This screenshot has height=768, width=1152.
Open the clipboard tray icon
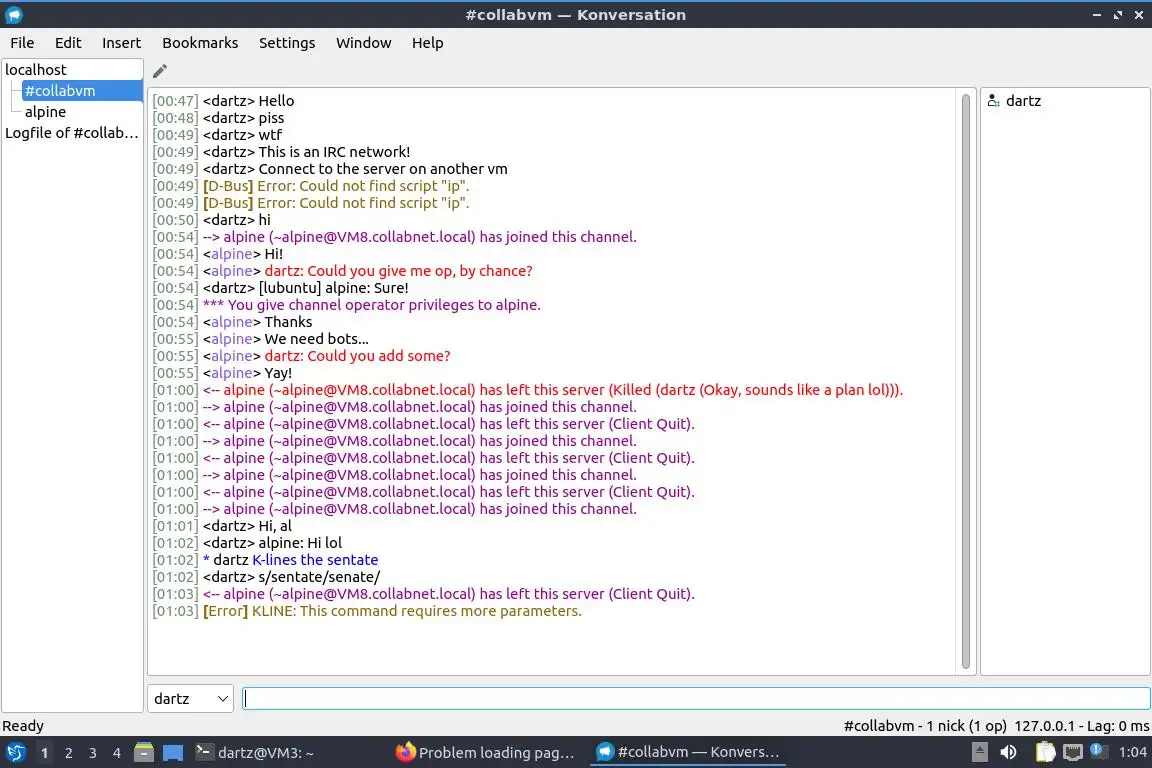coord(1045,753)
